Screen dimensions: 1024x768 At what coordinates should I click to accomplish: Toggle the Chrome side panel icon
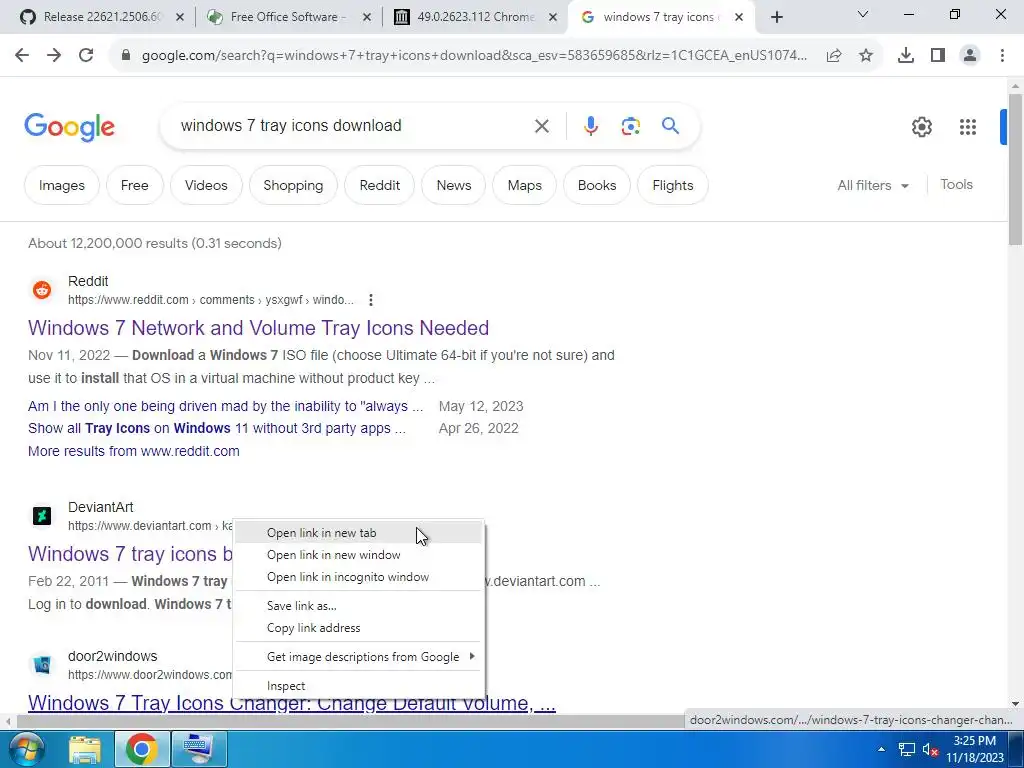(938, 56)
